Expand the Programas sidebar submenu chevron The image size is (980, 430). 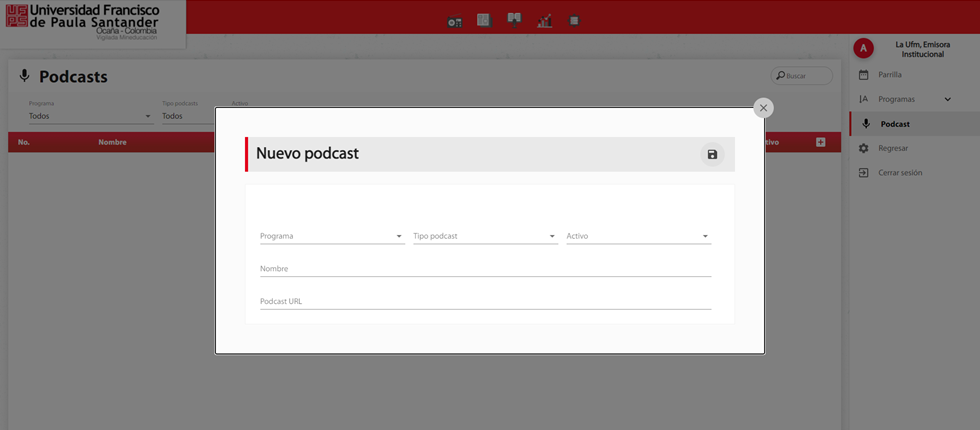(947, 99)
